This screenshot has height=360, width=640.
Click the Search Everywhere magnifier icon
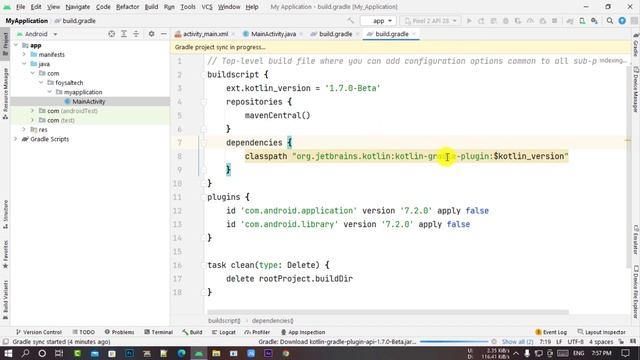click(610, 20)
